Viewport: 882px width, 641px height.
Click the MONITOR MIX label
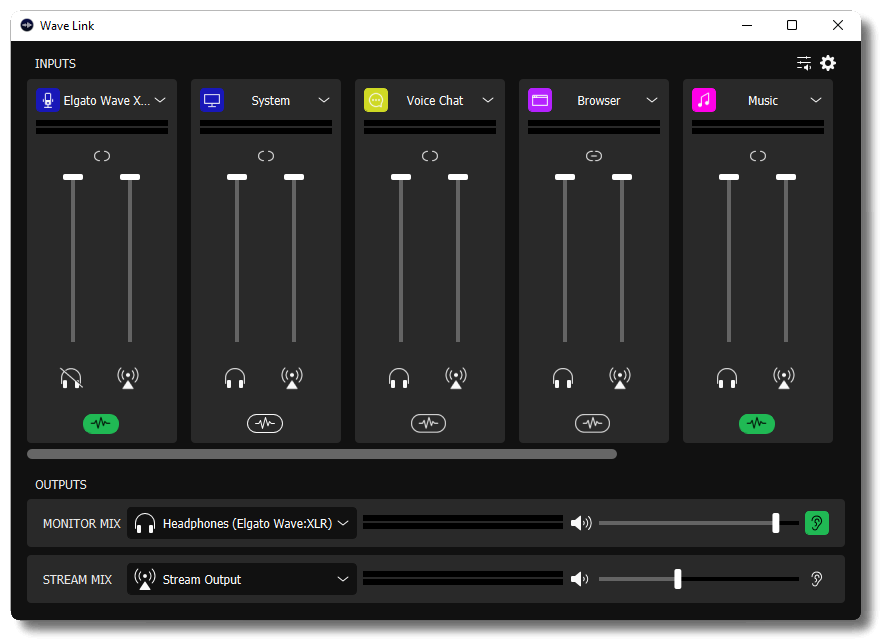coord(82,523)
